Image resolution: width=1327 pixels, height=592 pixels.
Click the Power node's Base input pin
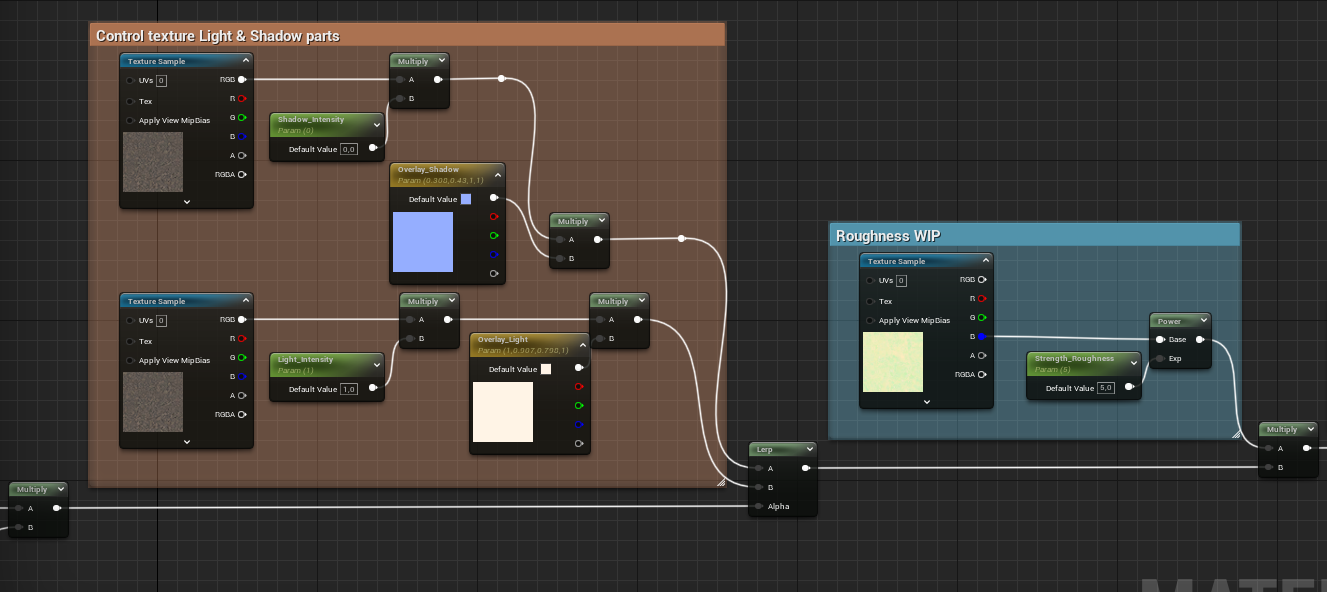pyautogui.click(x=1159, y=339)
